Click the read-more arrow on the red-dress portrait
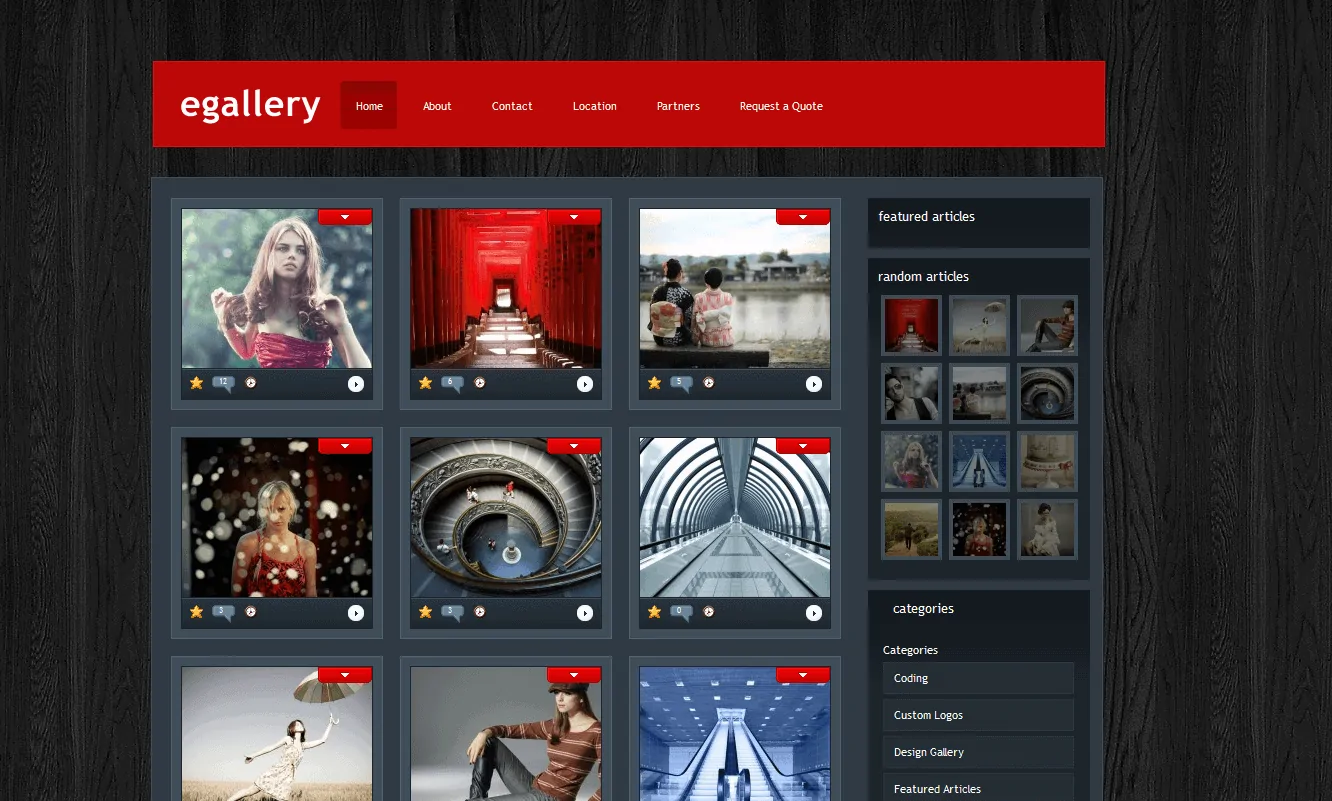Image resolution: width=1332 pixels, height=801 pixels. [x=354, y=383]
